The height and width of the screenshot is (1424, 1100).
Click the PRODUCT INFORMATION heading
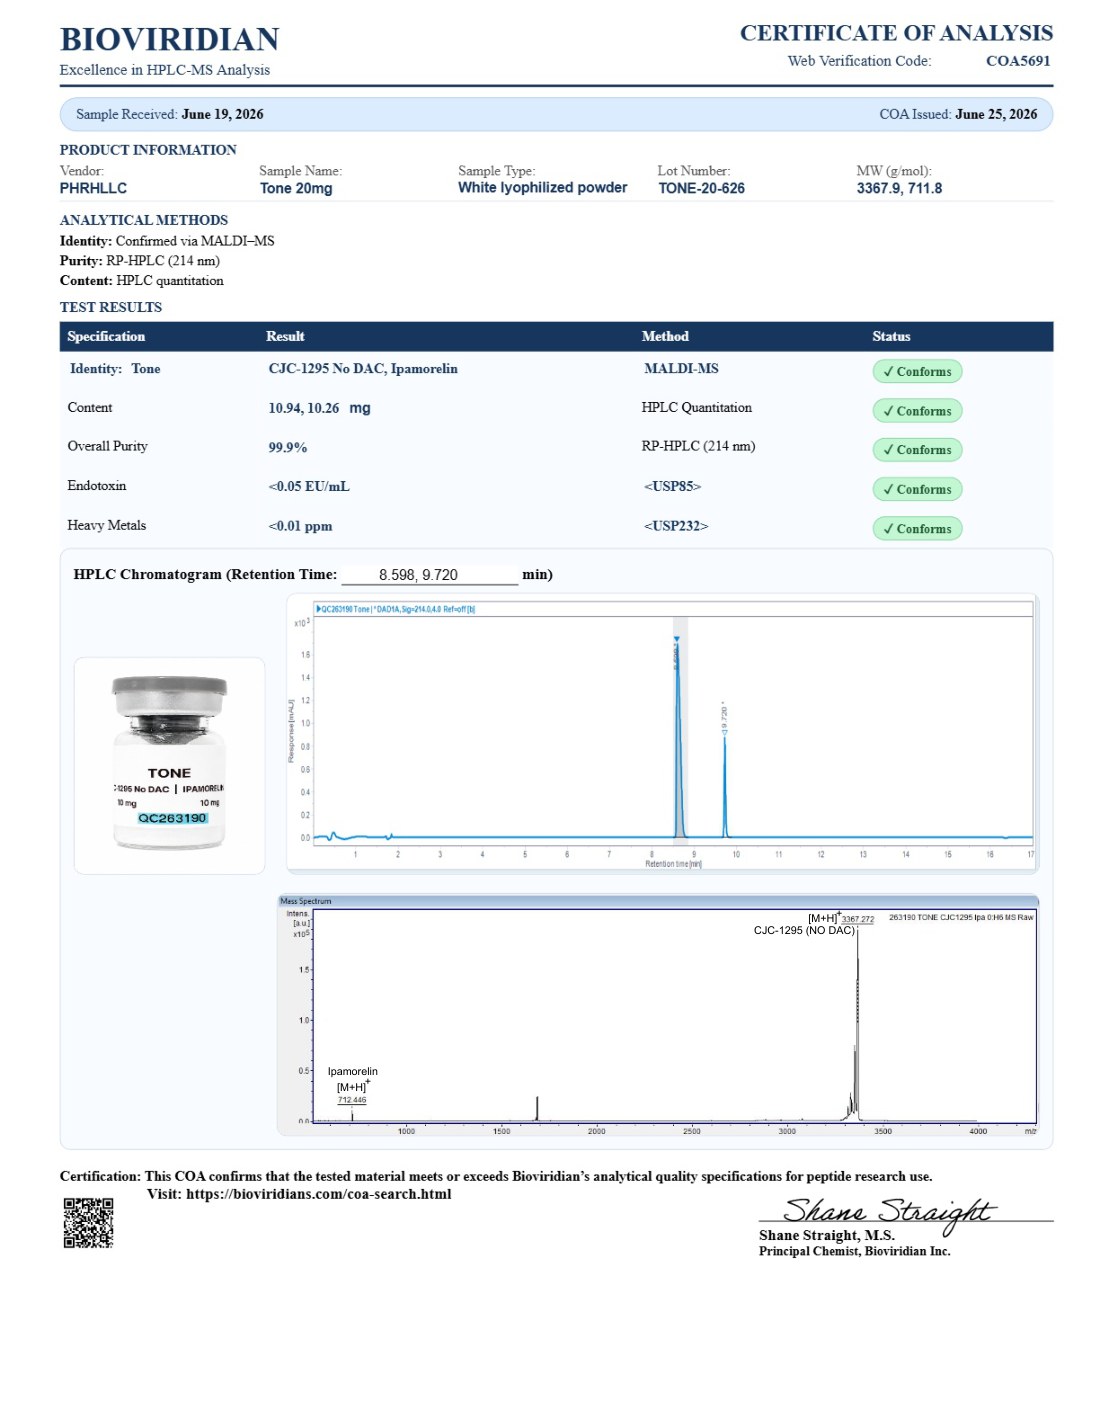coord(148,150)
